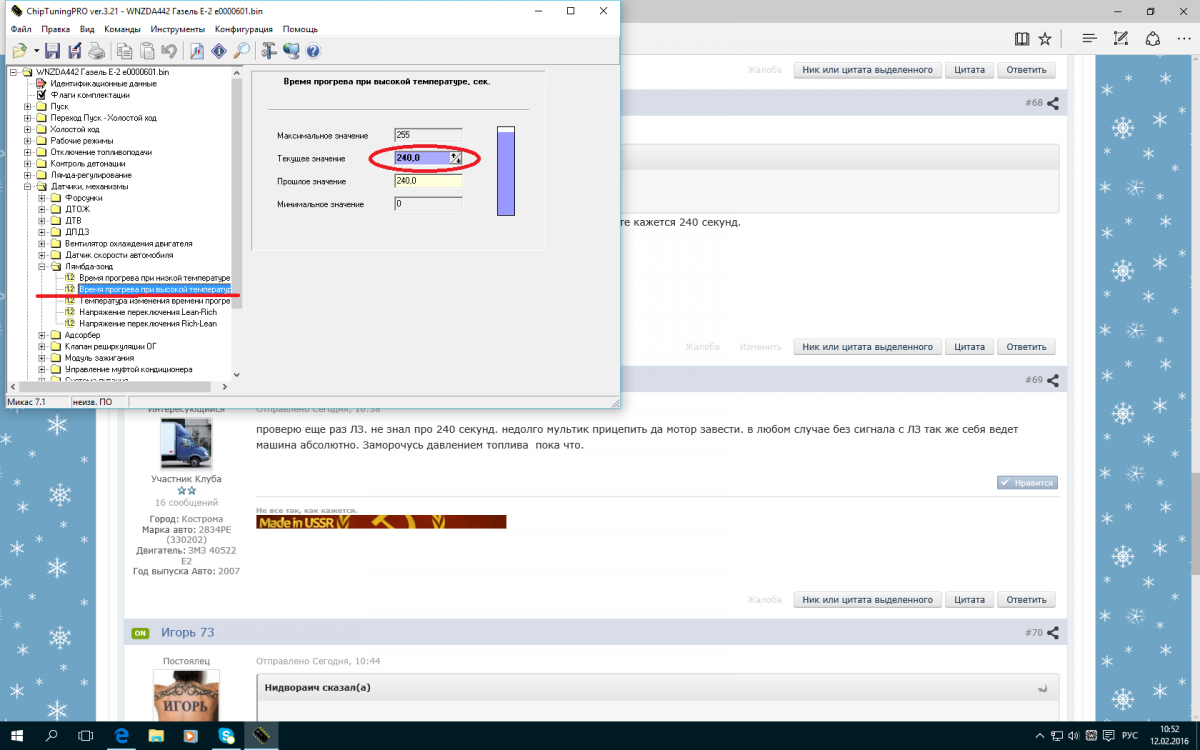
Task: Click the hammer tools settings icon
Action: (x=269, y=51)
